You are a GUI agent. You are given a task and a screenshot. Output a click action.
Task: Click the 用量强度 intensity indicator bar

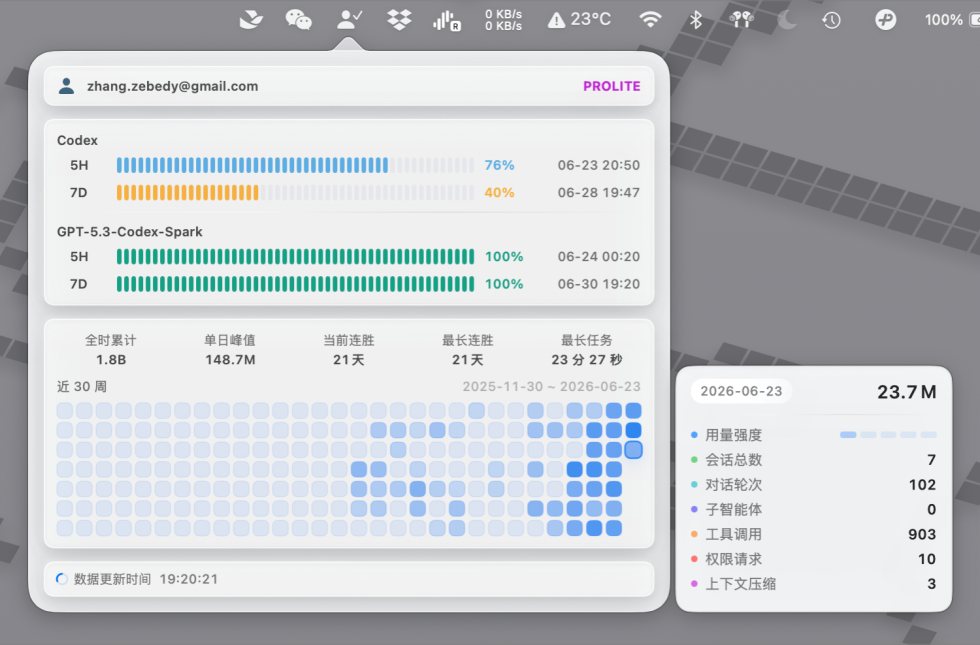click(888, 434)
